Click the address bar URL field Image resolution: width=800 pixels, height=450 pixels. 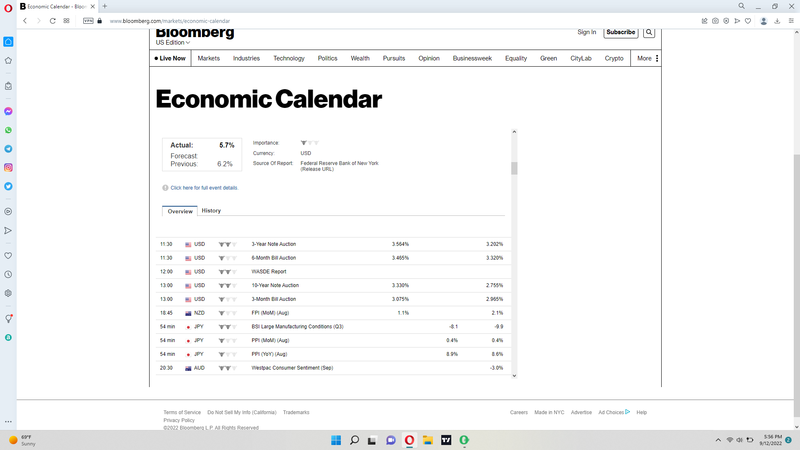[x=170, y=21]
